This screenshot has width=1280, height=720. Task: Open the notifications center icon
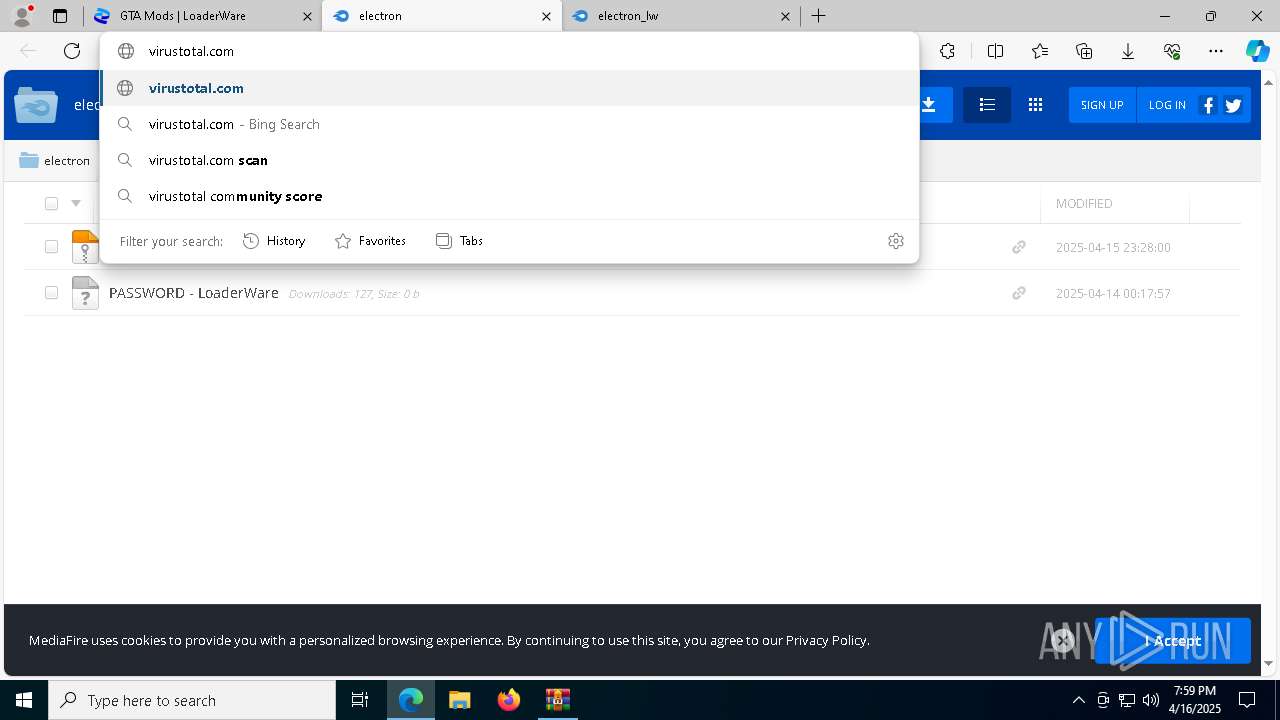click(1247, 700)
